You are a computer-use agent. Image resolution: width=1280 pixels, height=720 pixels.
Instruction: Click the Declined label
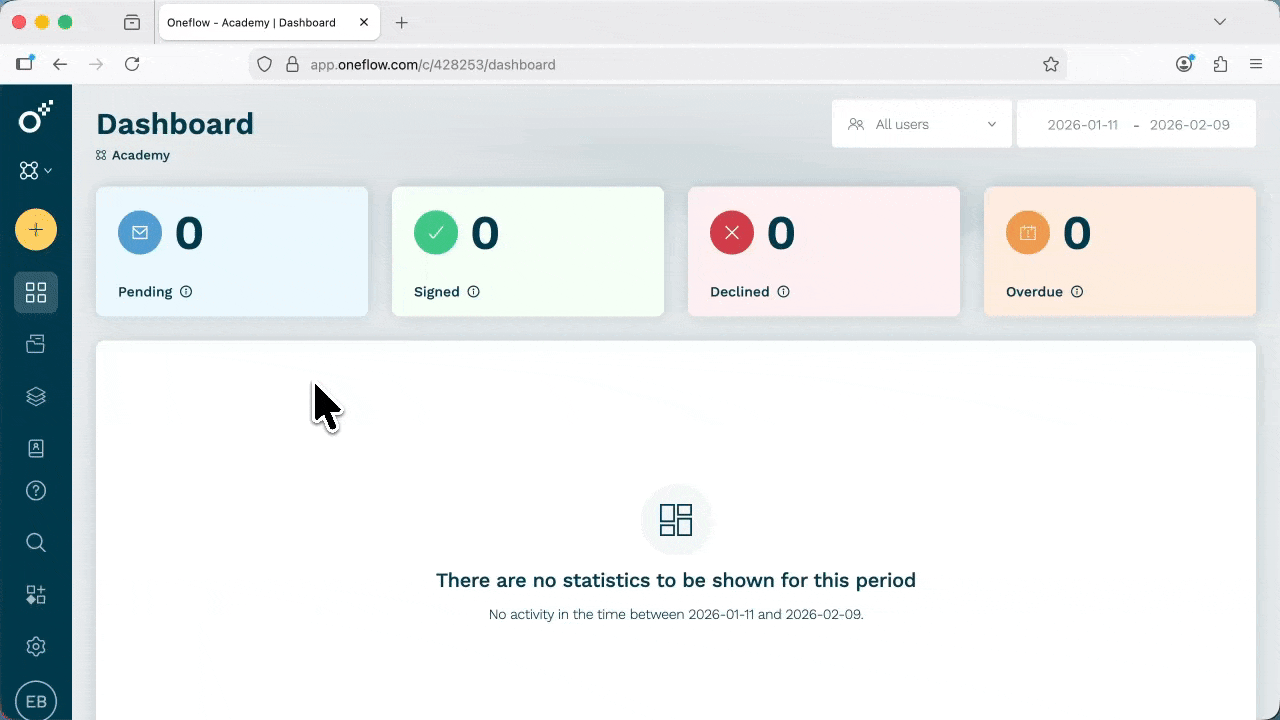coord(740,292)
